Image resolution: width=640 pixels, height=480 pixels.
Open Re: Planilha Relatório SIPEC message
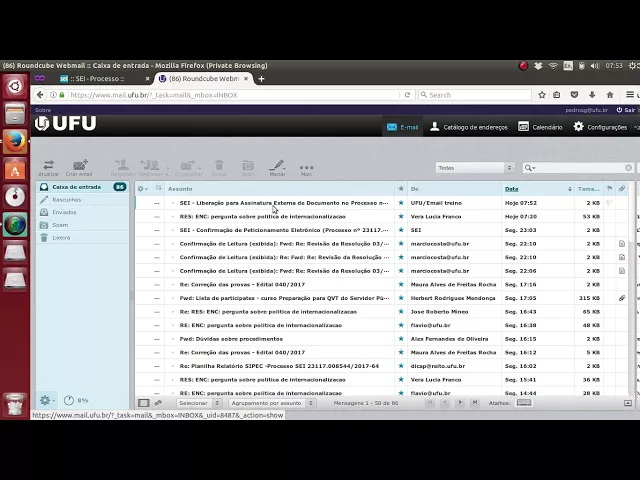pyautogui.click(x=279, y=366)
